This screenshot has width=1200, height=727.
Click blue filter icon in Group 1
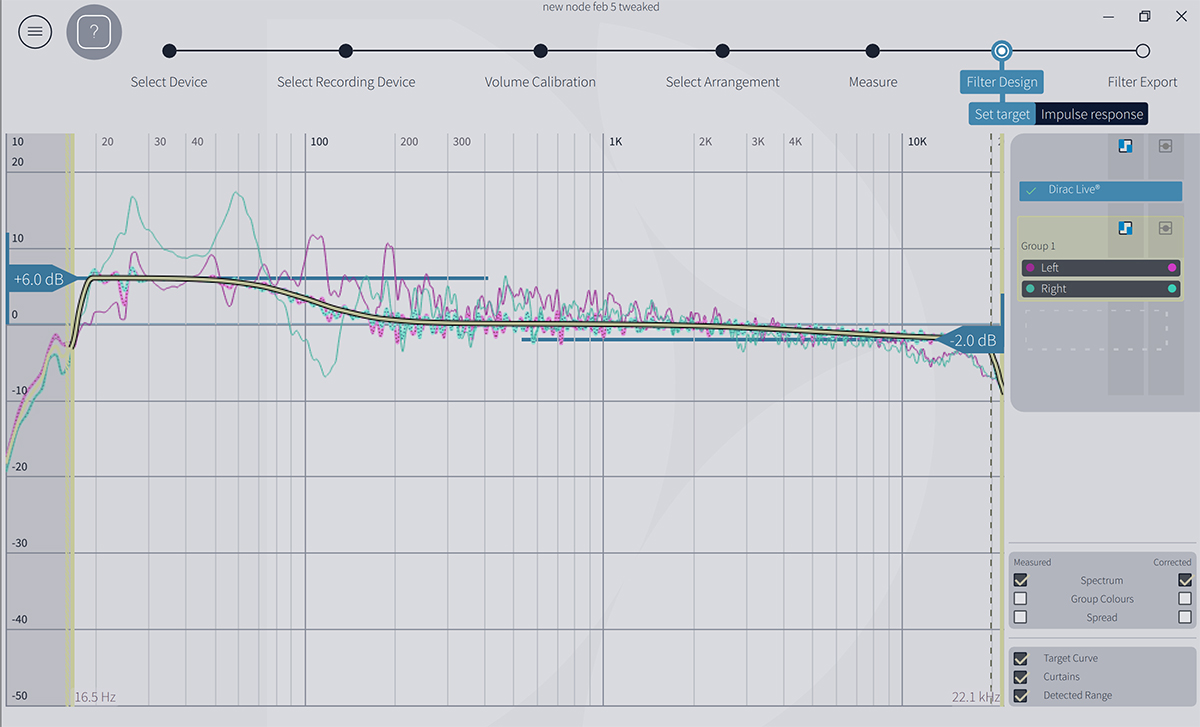click(1125, 228)
